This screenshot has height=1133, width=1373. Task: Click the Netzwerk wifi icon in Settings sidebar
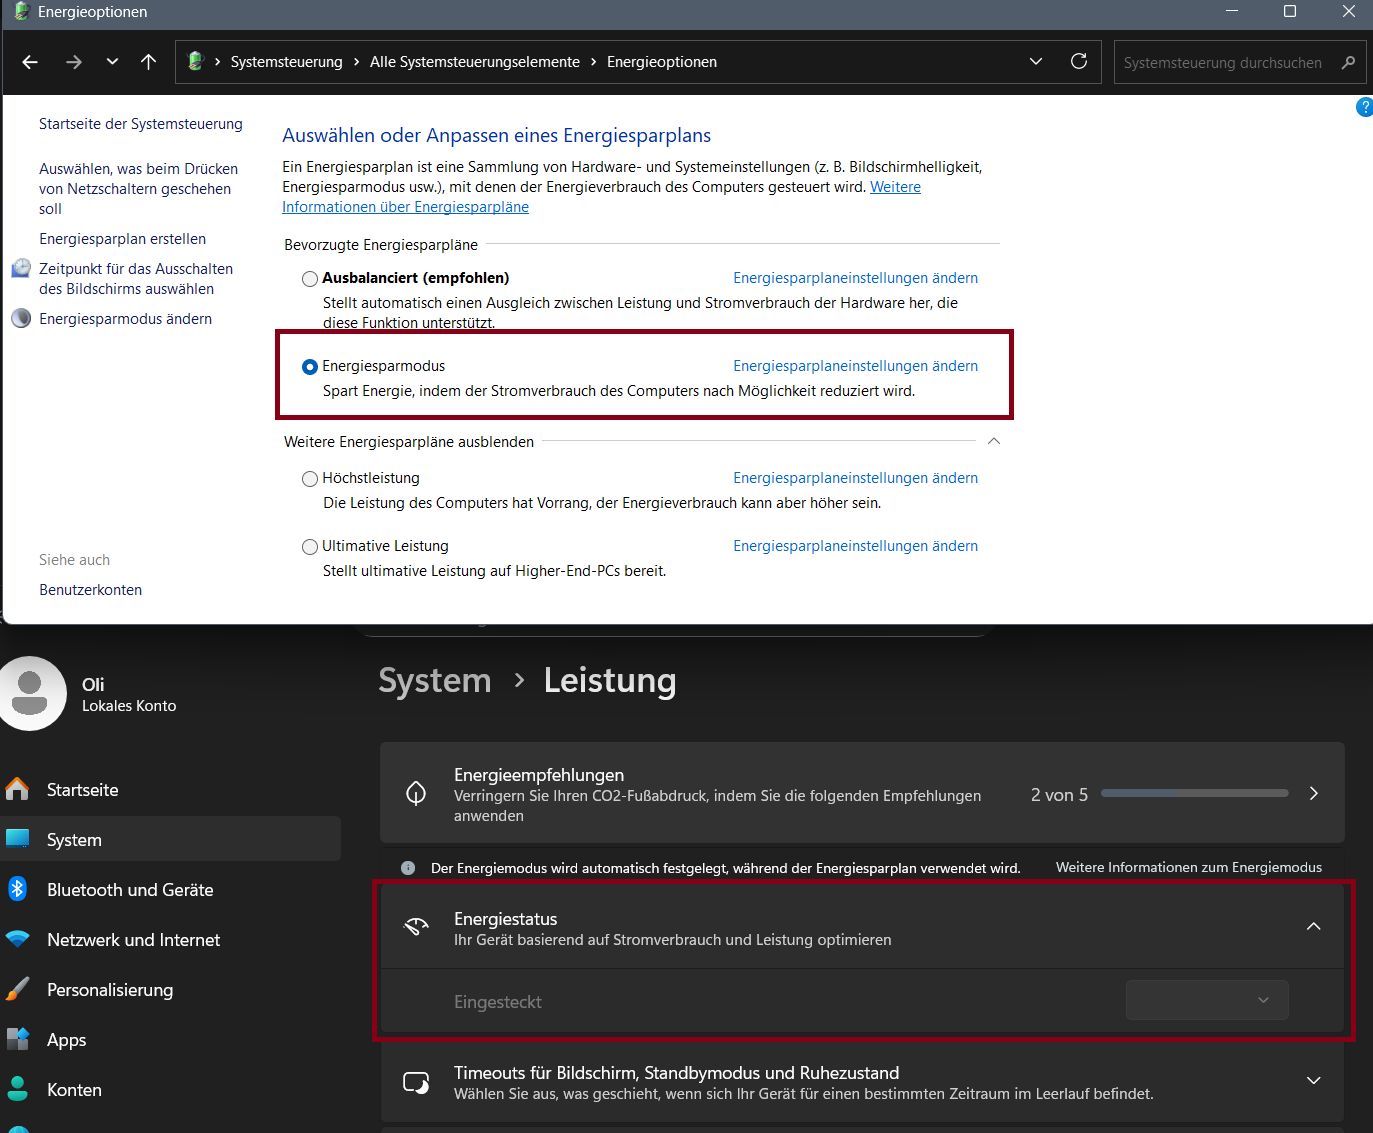17,939
